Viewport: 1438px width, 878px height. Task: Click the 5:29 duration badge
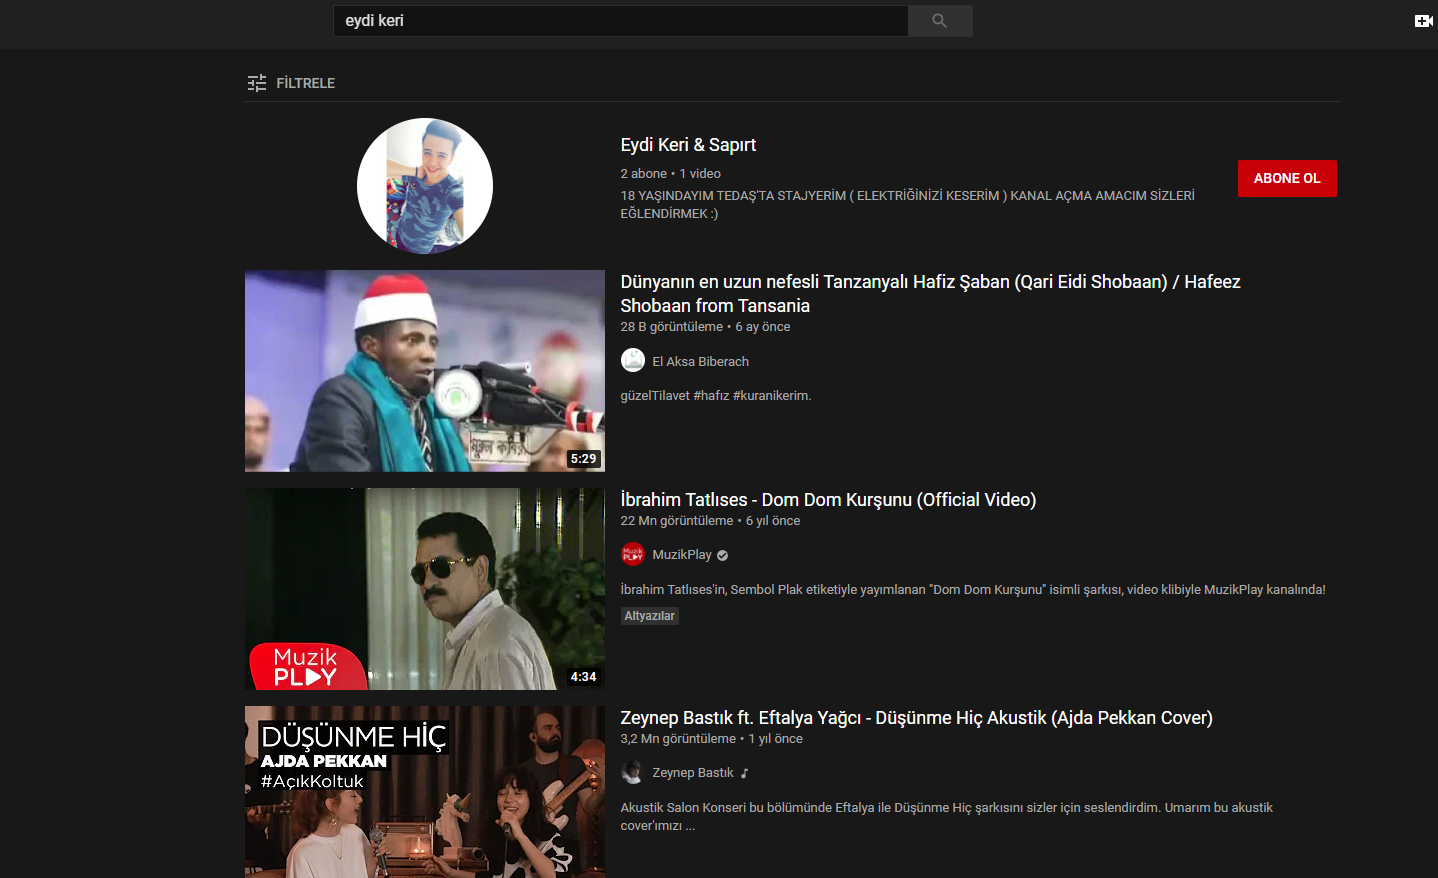pyautogui.click(x=583, y=459)
